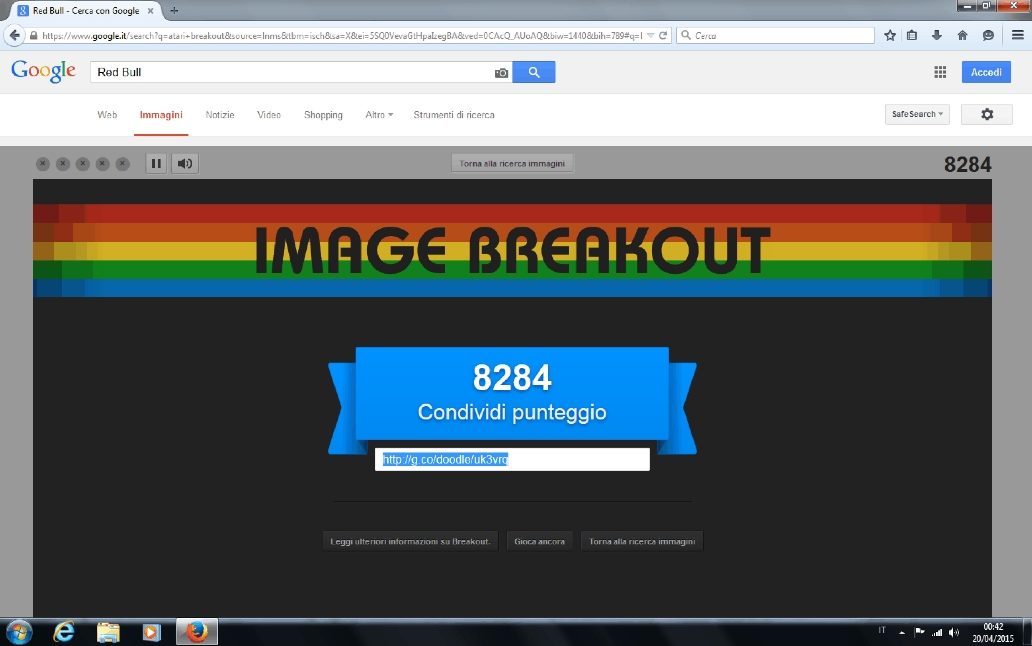Show the bookmarks list icon
The width and height of the screenshot is (1032, 646).
pos(912,36)
